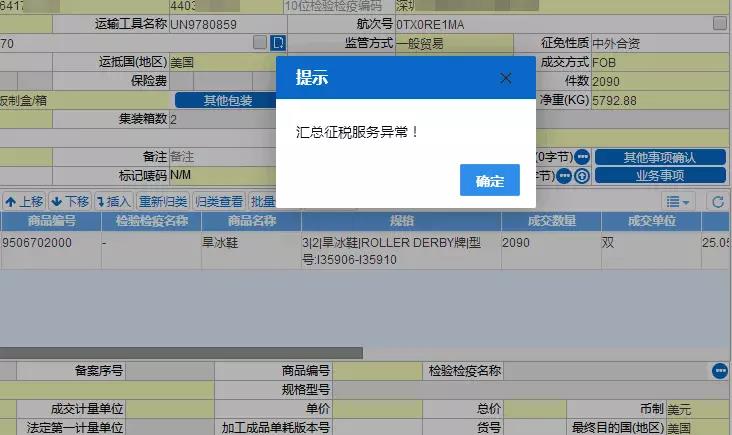Sort by the 商品编号 column header
The width and height of the screenshot is (732, 435).
(51, 221)
